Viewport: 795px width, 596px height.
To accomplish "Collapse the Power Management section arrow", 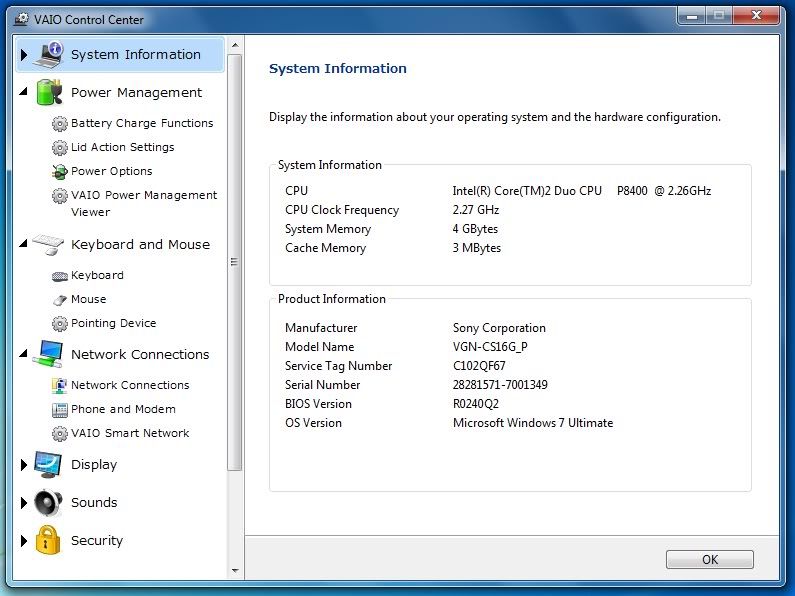I will (23, 92).
